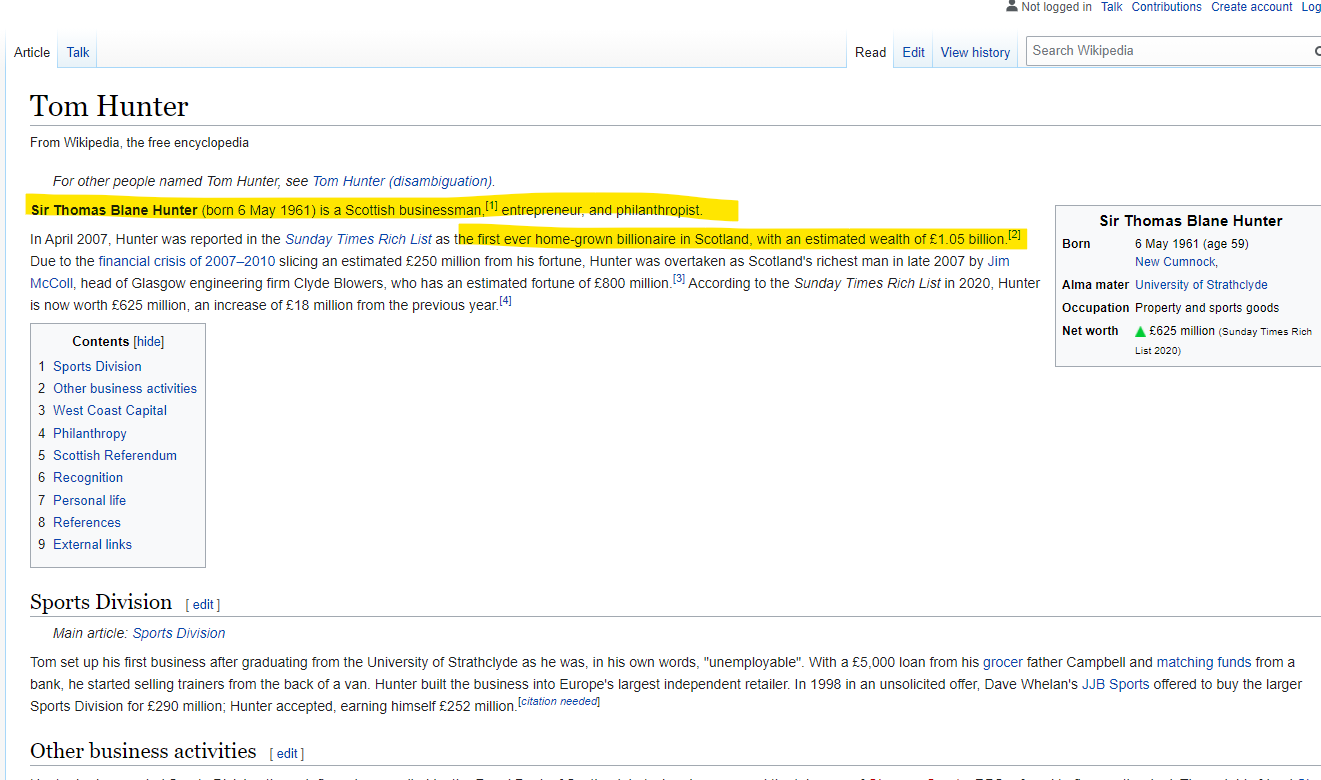Open the matching funds link
The height and width of the screenshot is (780, 1321).
[x=1204, y=662]
